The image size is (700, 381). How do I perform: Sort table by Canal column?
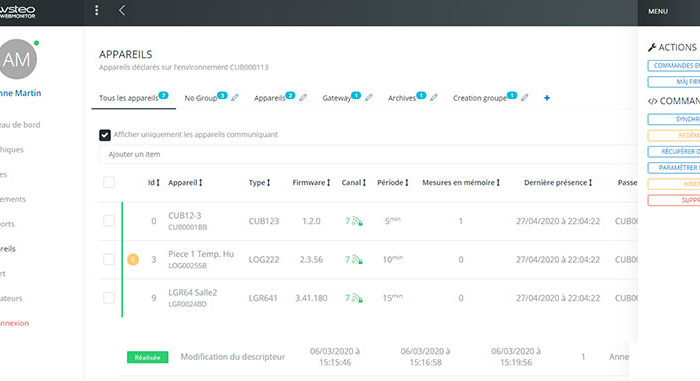click(354, 183)
